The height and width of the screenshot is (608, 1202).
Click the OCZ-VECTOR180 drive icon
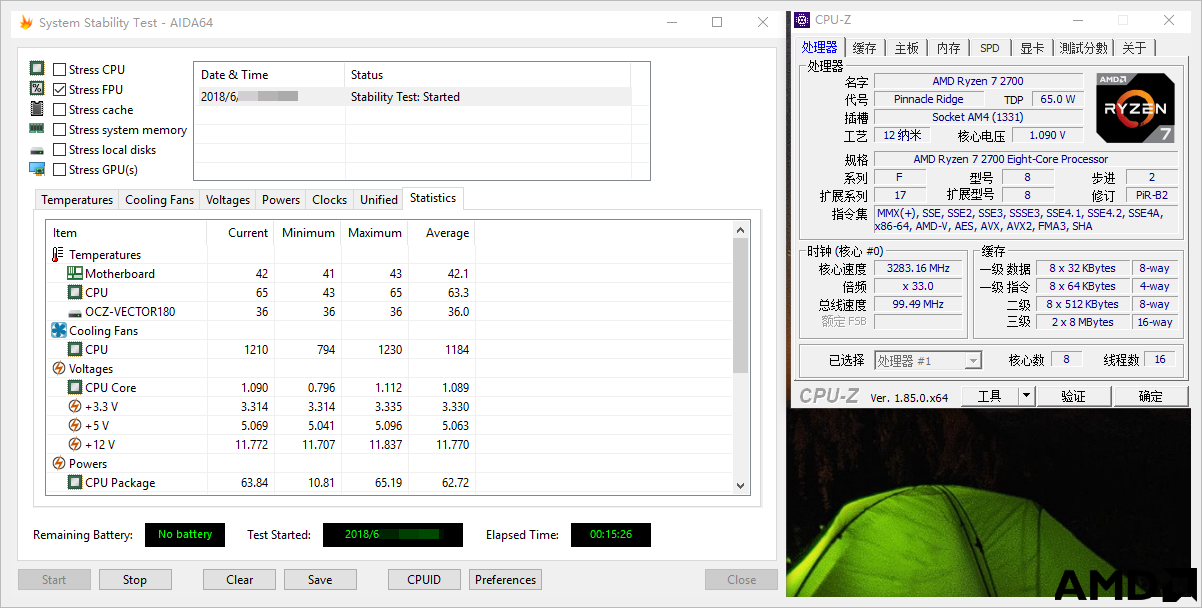[75, 312]
